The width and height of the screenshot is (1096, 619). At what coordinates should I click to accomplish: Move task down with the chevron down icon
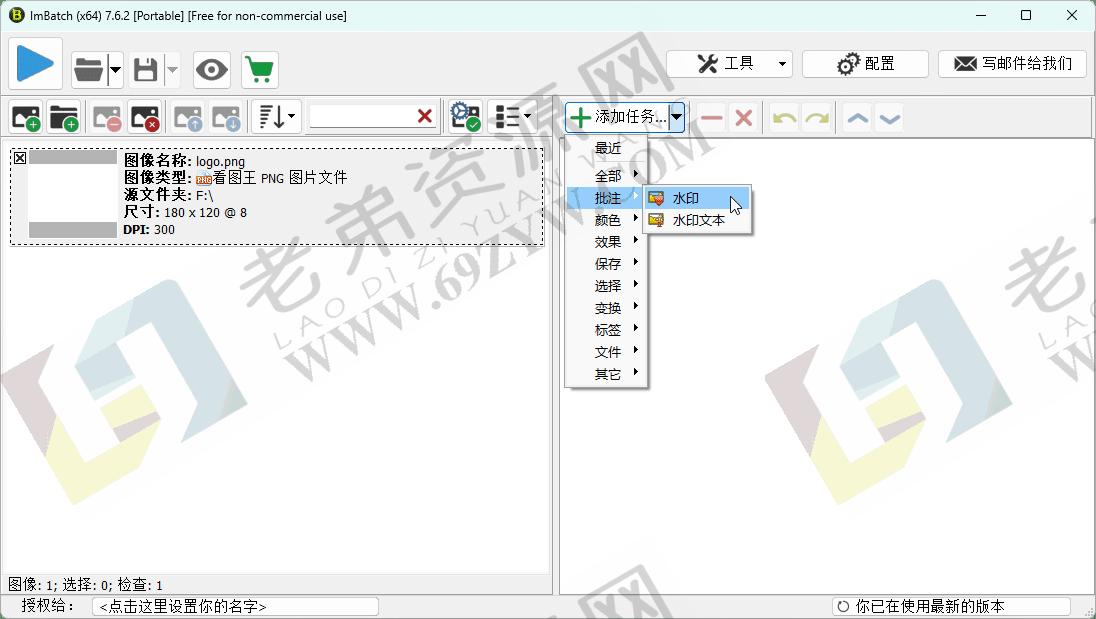(x=890, y=117)
